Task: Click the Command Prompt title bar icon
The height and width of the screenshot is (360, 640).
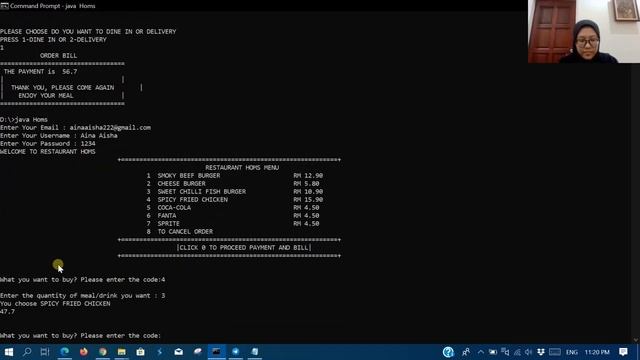Action: tap(4, 6)
